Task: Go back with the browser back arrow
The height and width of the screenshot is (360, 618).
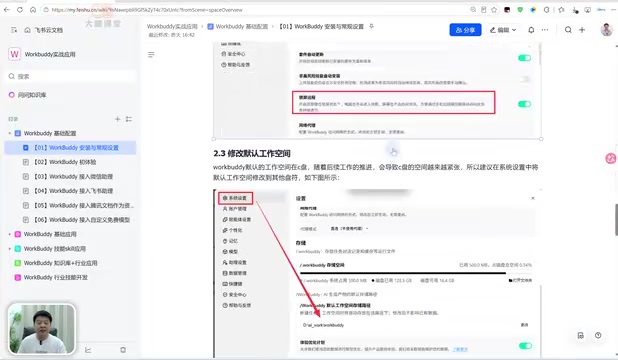Action: point(7,10)
